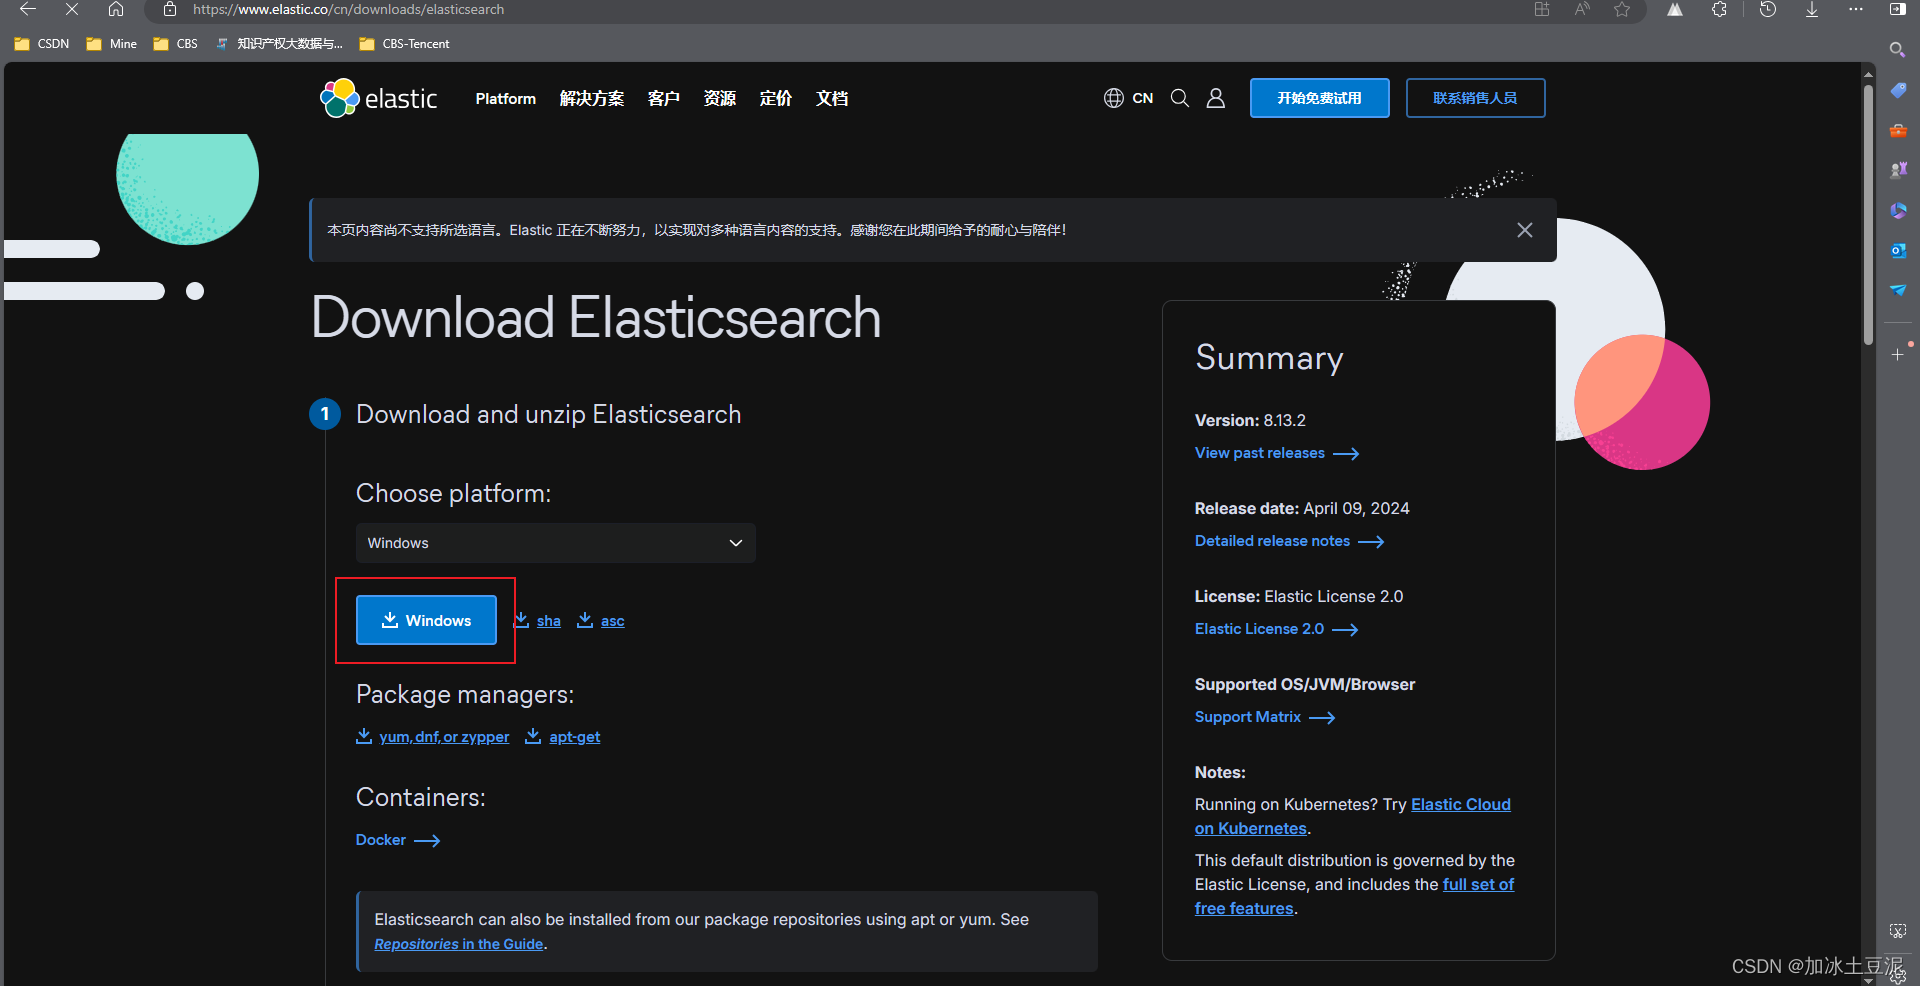Click the 开始免费试用 button
Viewport: 1920px width, 986px height.
click(x=1319, y=98)
